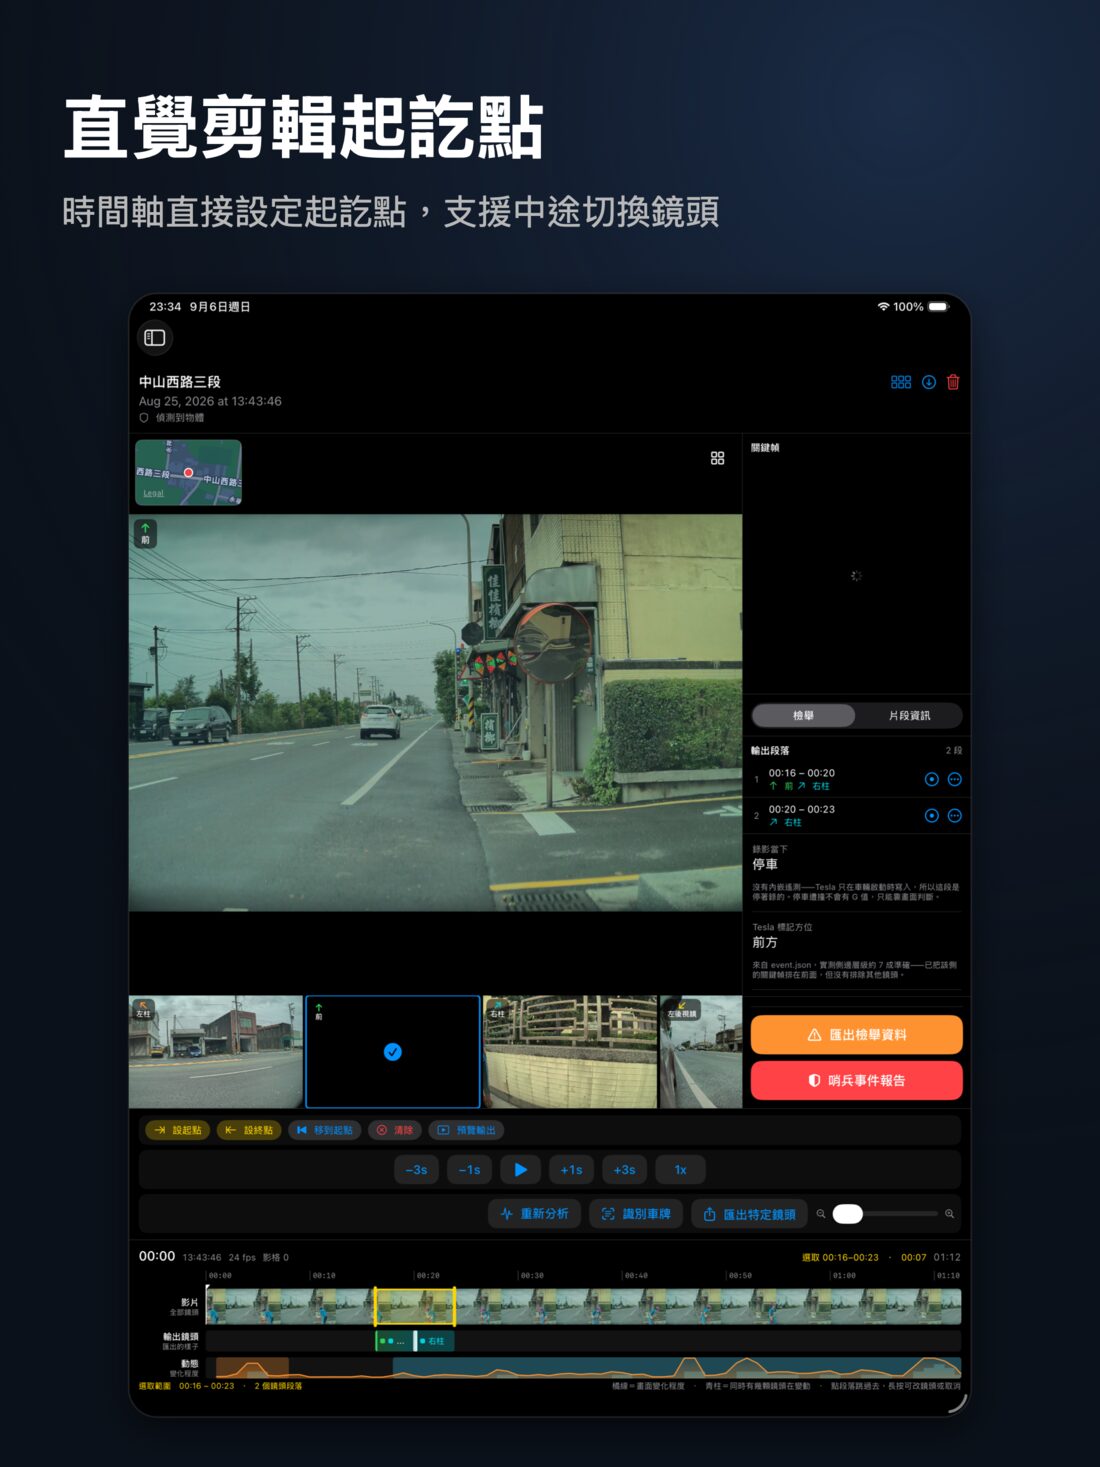
Task: Click the orange 匯出檢舉資料 button
Action: coord(857,1035)
